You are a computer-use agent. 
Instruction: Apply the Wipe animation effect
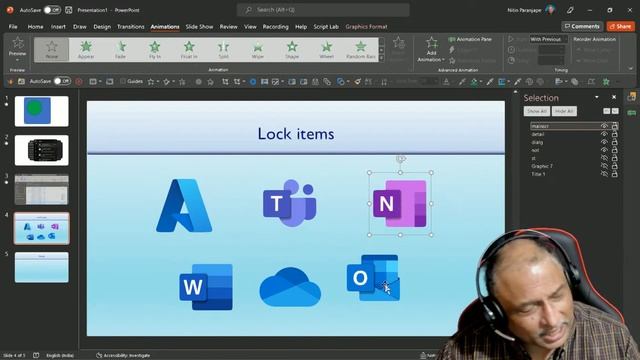coord(258,49)
